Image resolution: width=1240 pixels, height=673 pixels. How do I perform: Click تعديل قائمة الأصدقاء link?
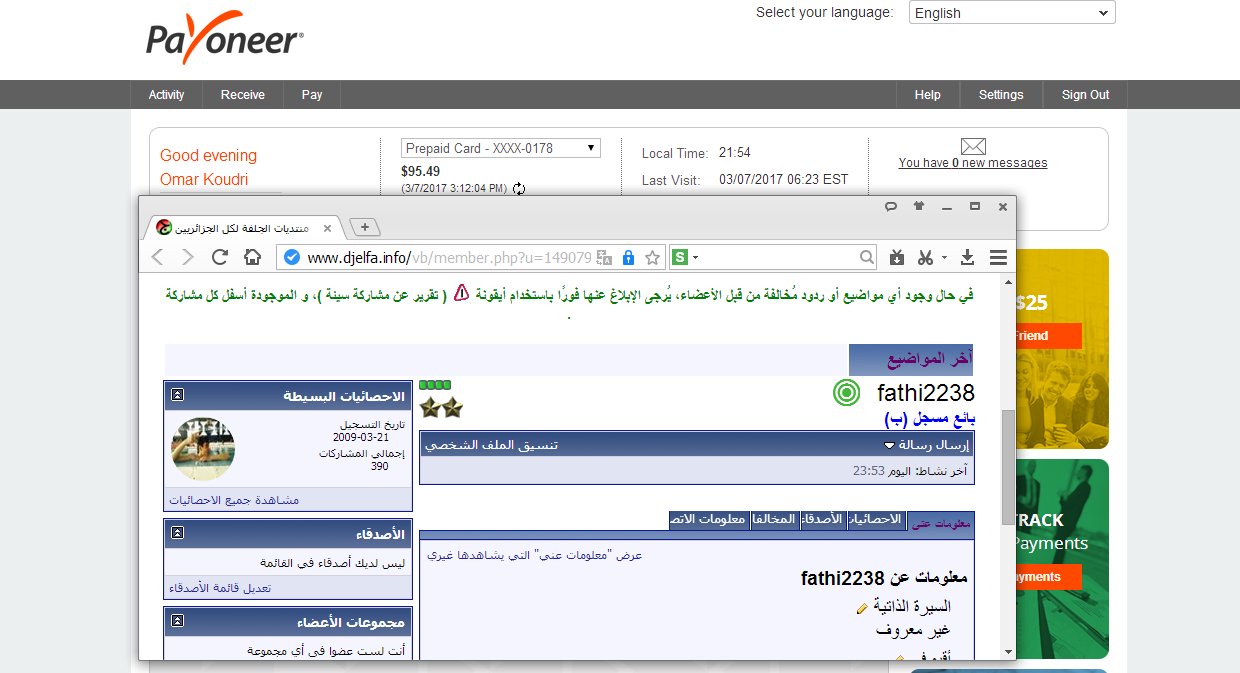[x=220, y=588]
